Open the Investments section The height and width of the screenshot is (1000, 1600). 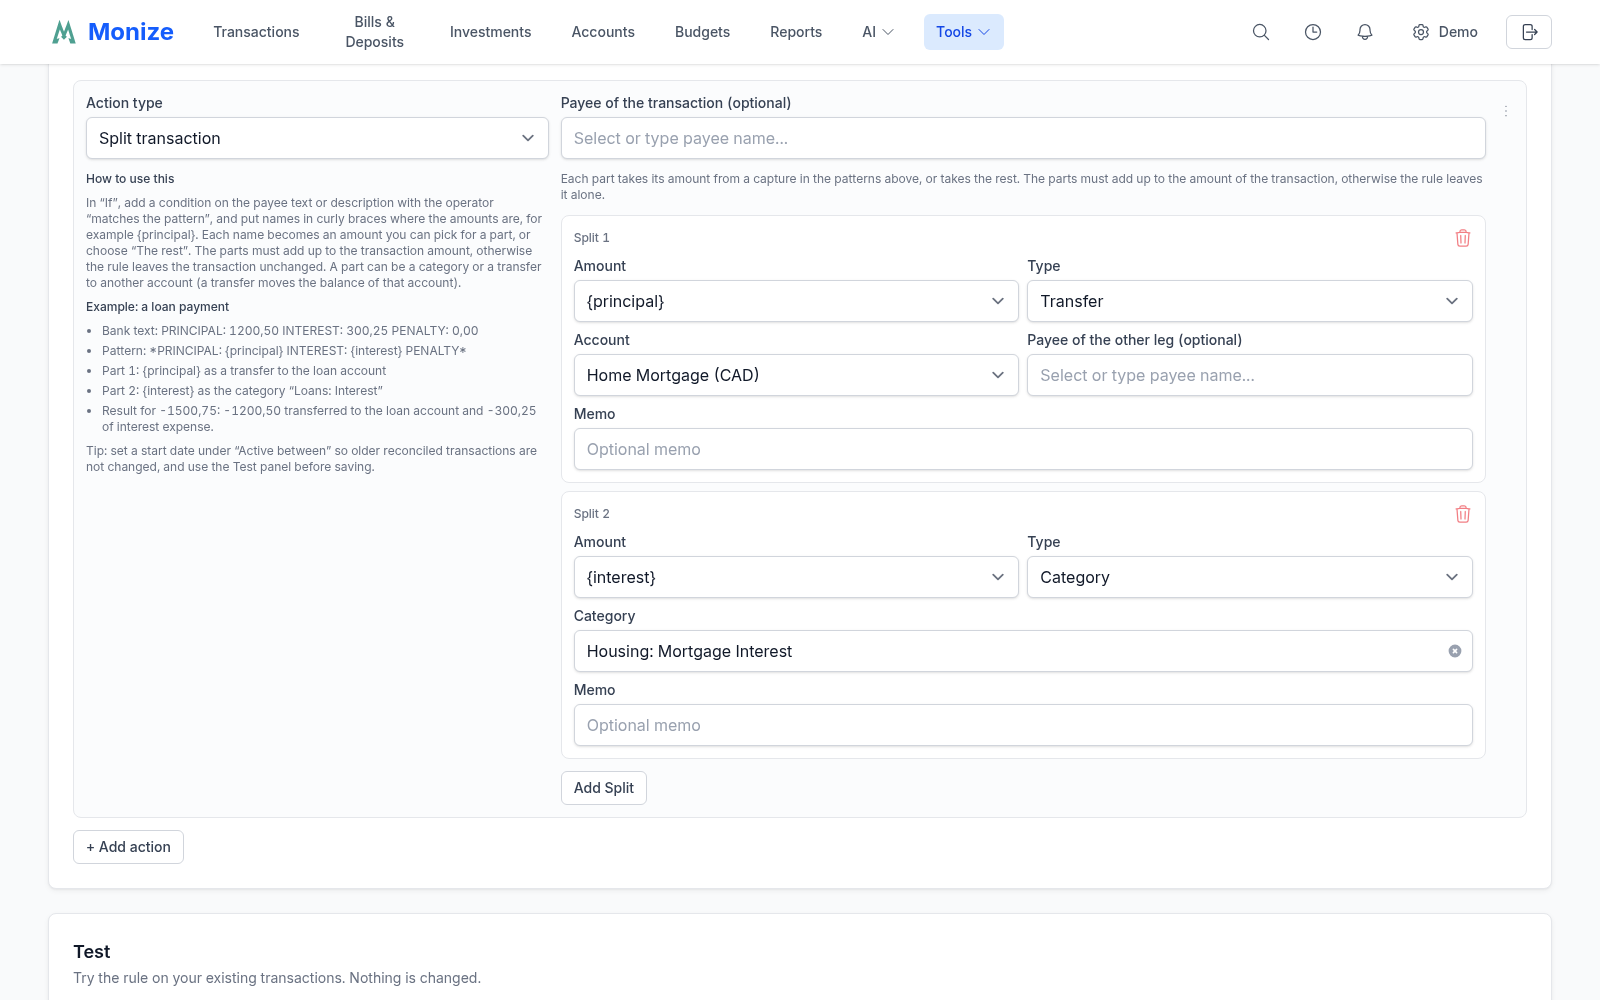pos(490,32)
